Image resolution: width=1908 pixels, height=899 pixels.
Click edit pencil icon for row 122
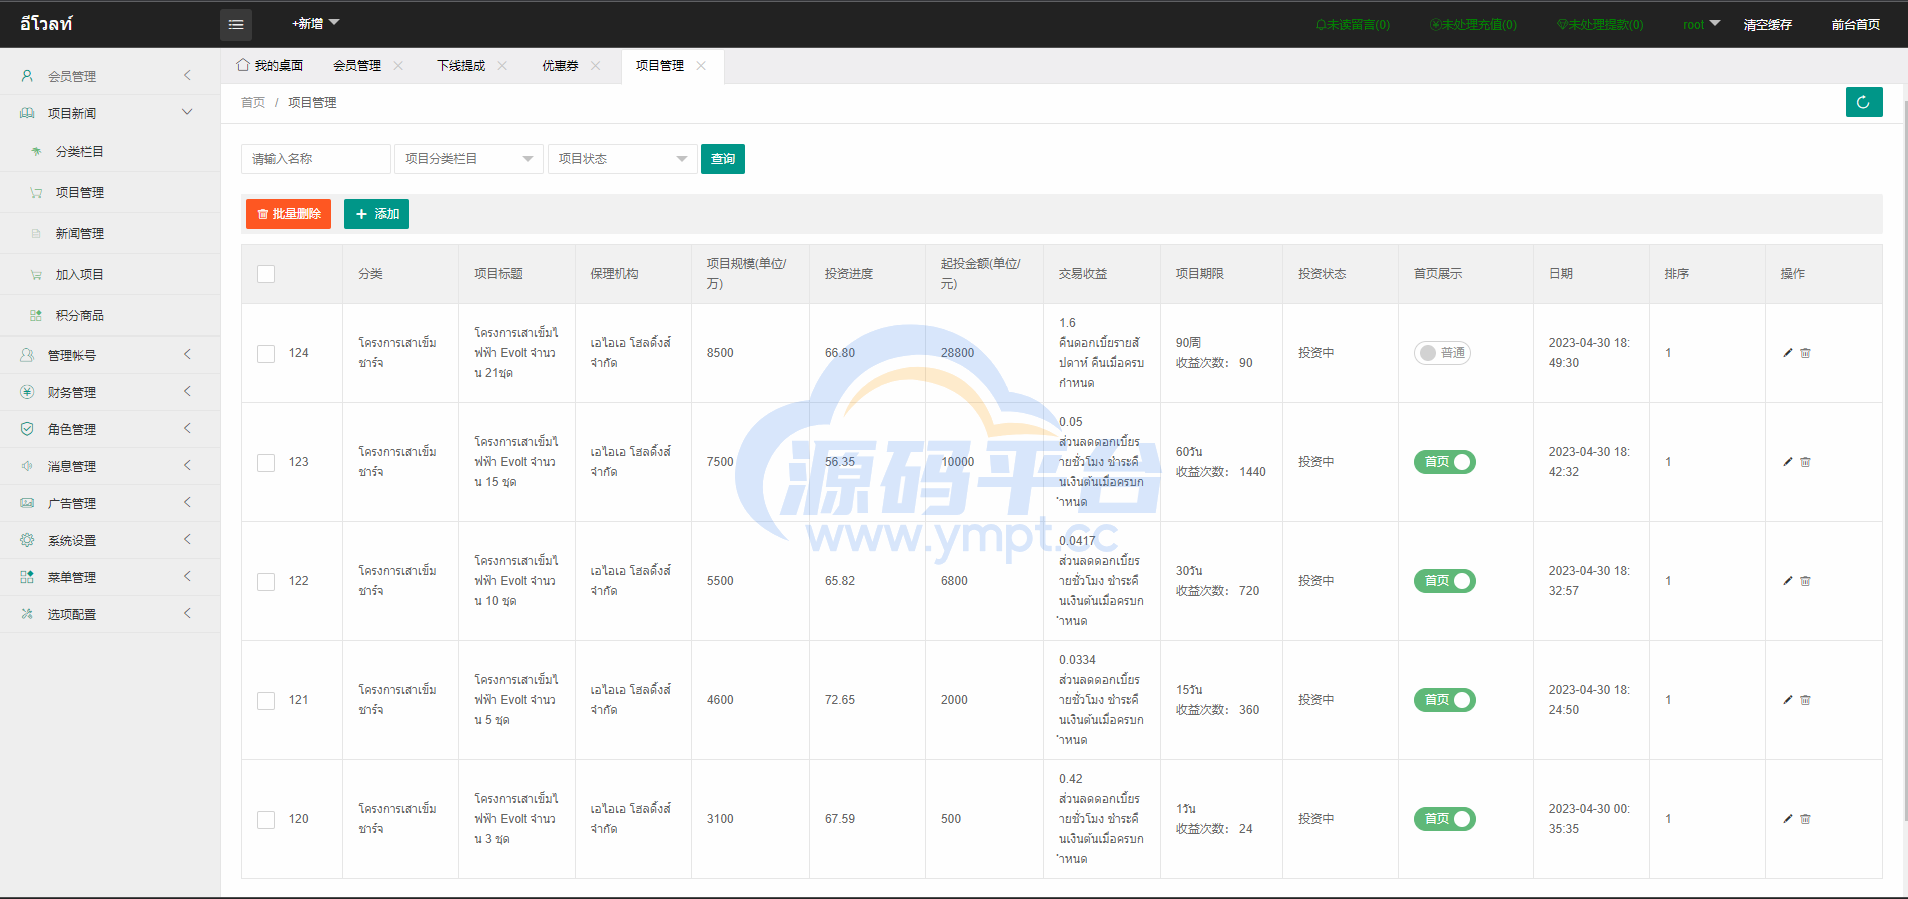(x=1788, y=581)
